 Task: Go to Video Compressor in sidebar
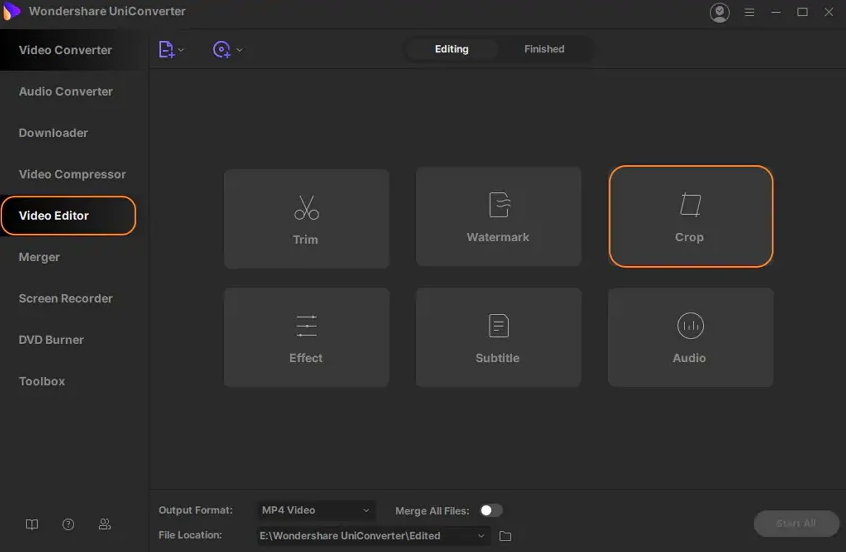pos(72,174)
